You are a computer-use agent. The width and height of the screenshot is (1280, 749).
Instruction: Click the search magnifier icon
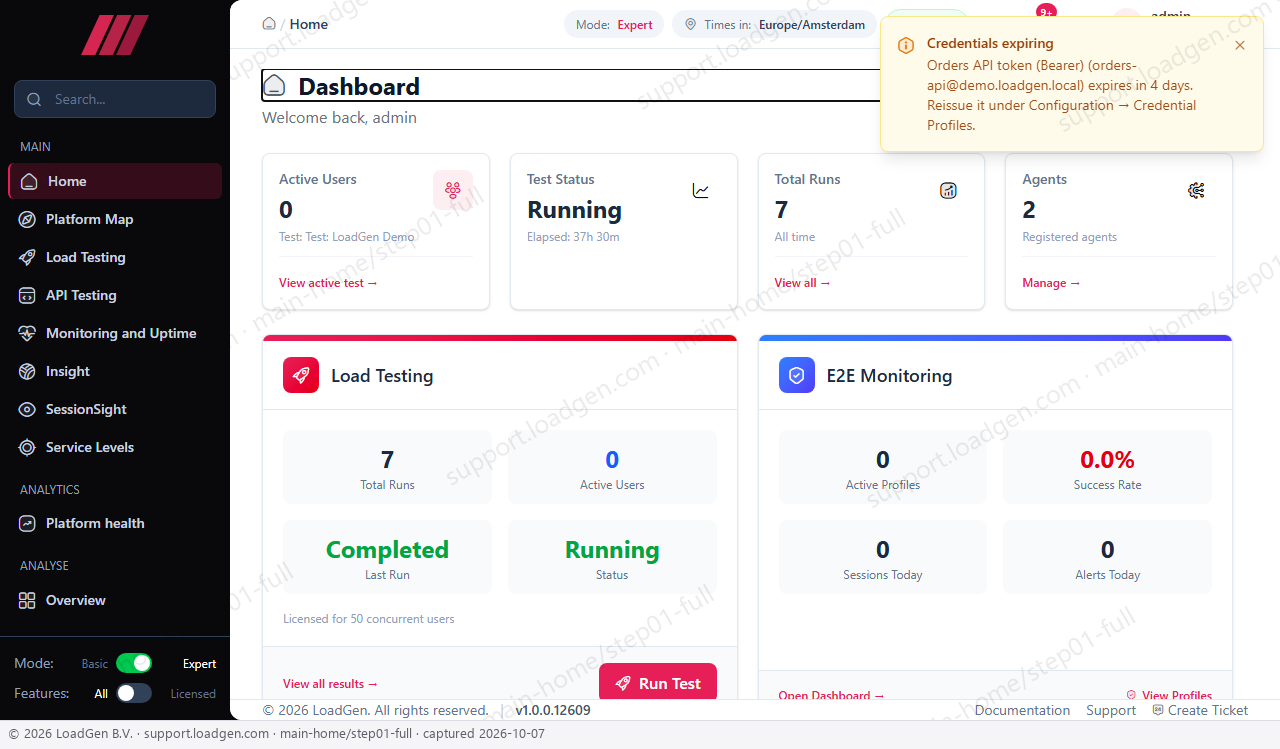coord(35,99)
